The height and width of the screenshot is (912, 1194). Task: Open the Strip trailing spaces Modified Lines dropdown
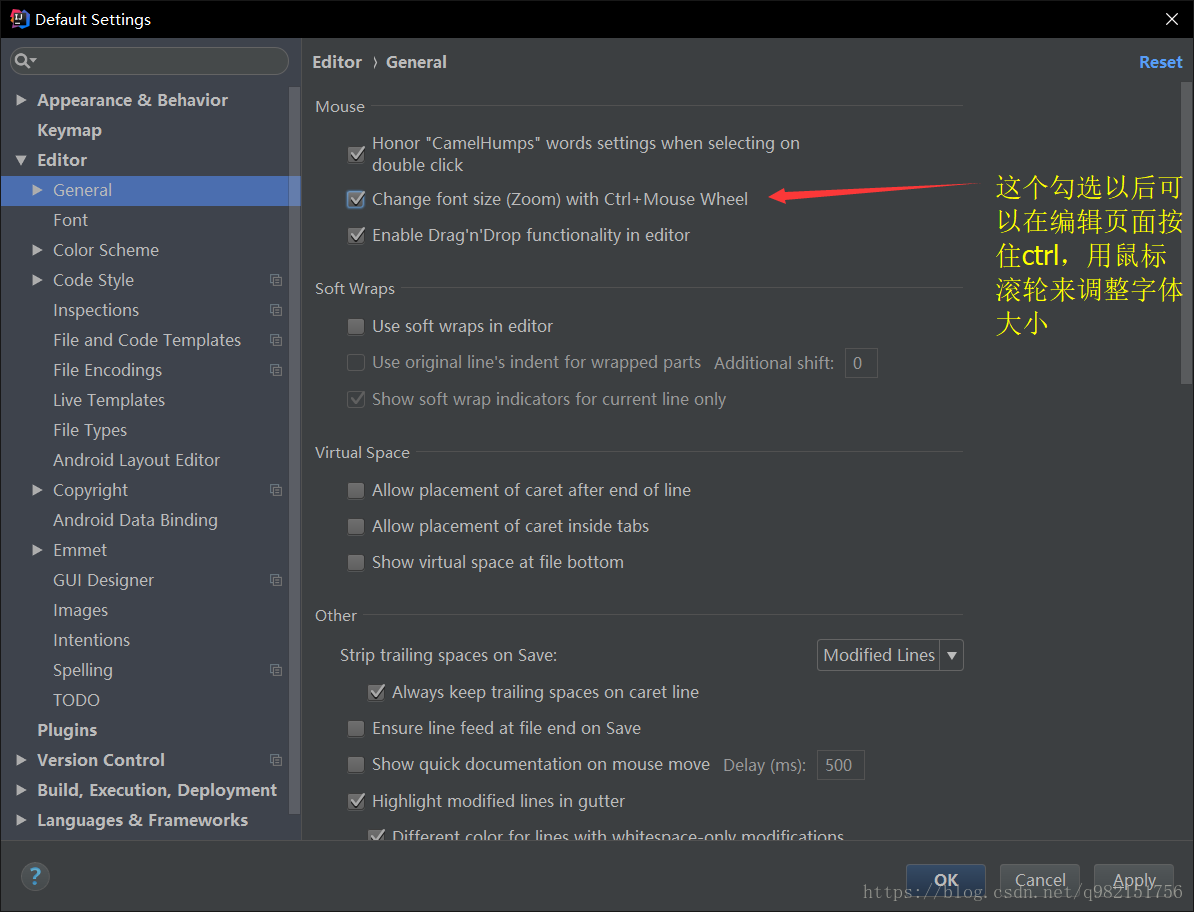pyautogui.click(x=890, y=655)
